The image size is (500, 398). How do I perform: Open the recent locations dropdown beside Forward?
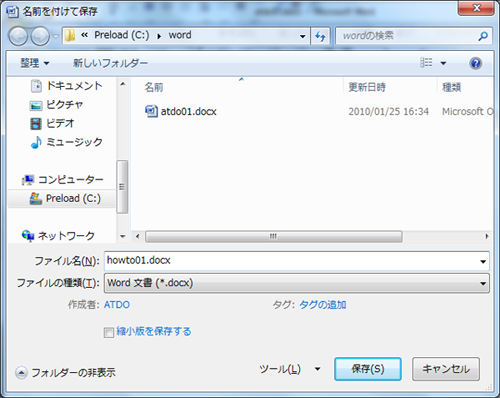pyautogui.click(x=56, y=36)
